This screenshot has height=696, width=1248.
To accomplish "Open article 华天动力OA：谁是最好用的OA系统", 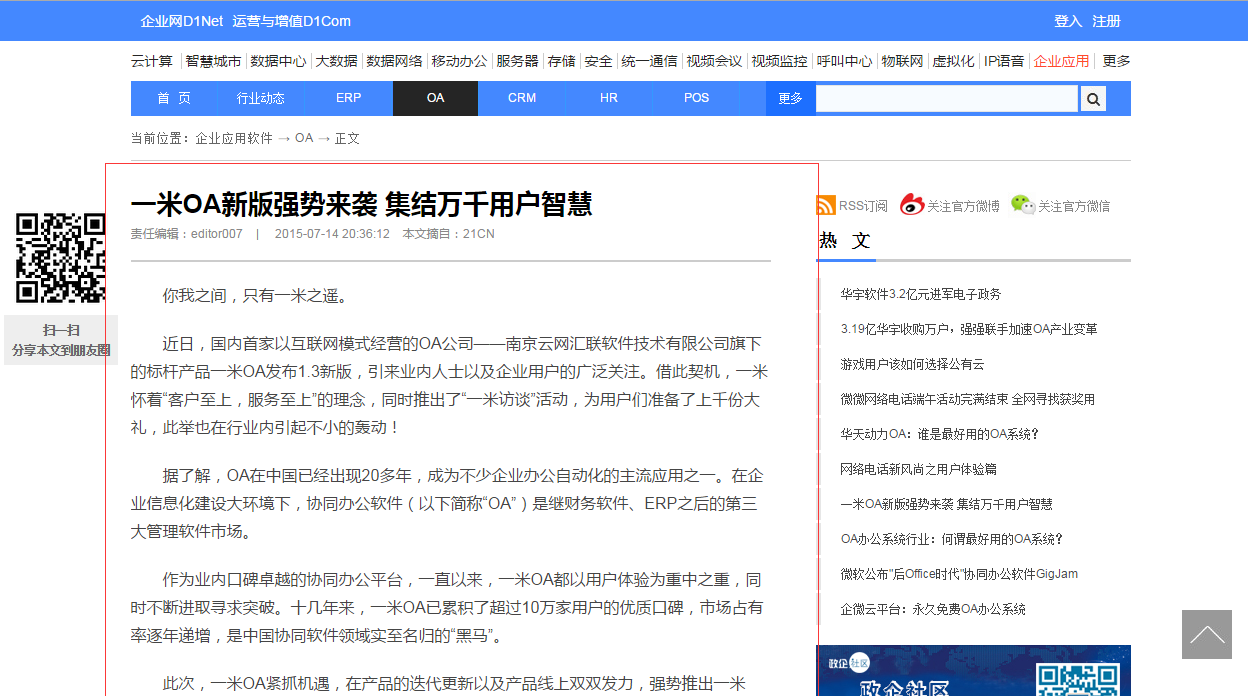I will (940, 434).
